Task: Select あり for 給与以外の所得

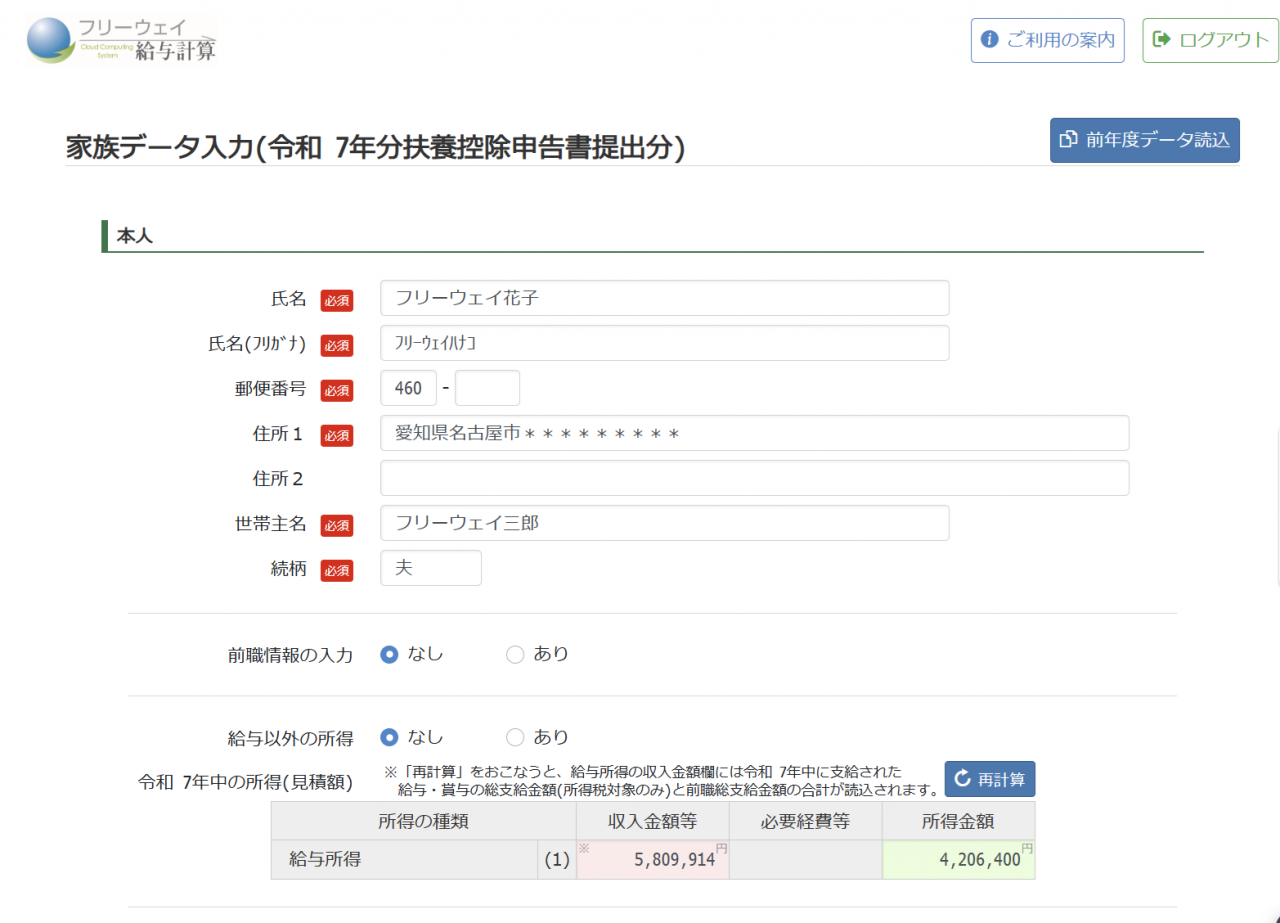Action: click(x=515, y=737)
